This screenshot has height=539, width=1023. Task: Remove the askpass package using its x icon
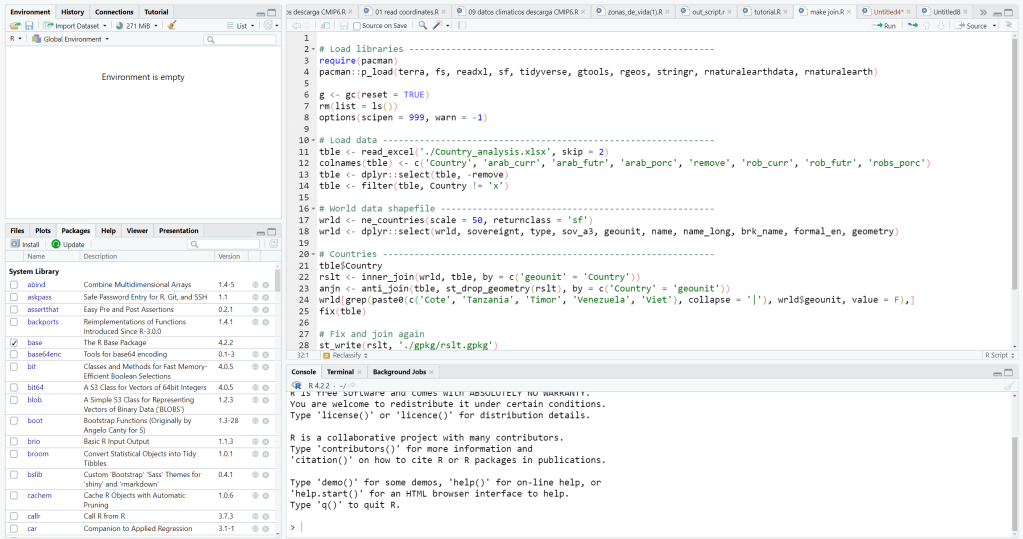pos(268,297)
